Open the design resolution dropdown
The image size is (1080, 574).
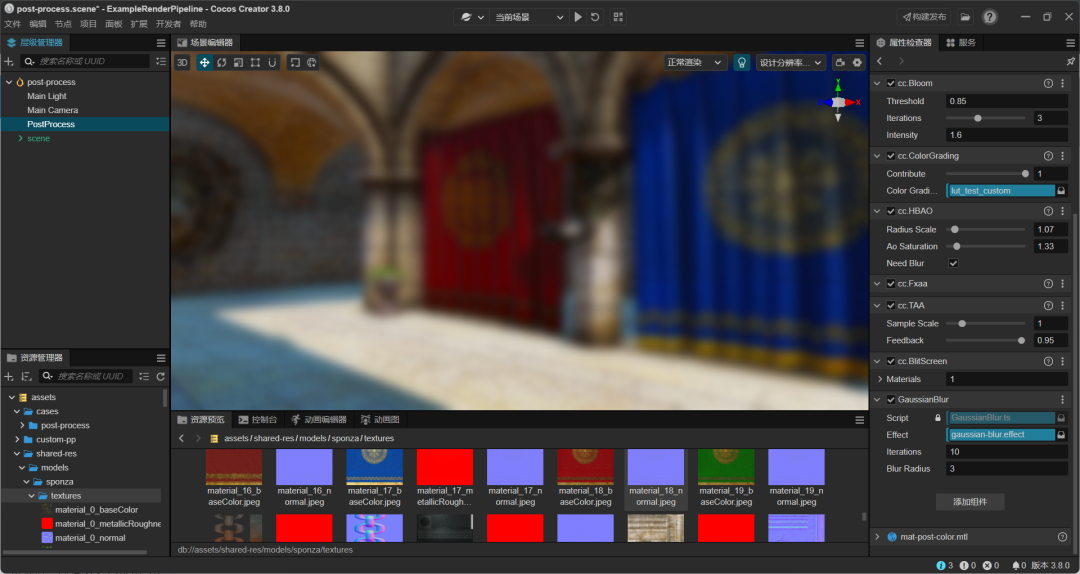coord(791,63)
